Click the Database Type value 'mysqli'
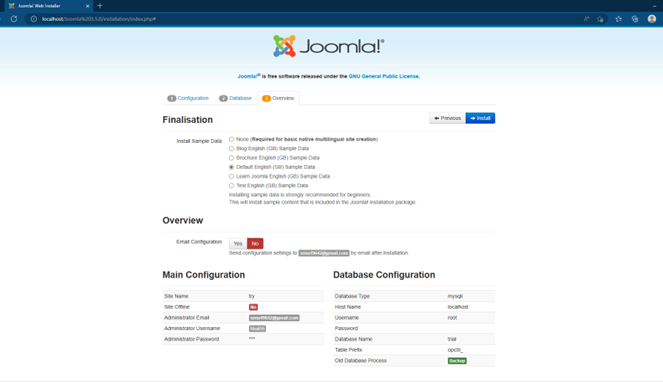The height and width of the screenshot is (382, 663). (455, 296)
